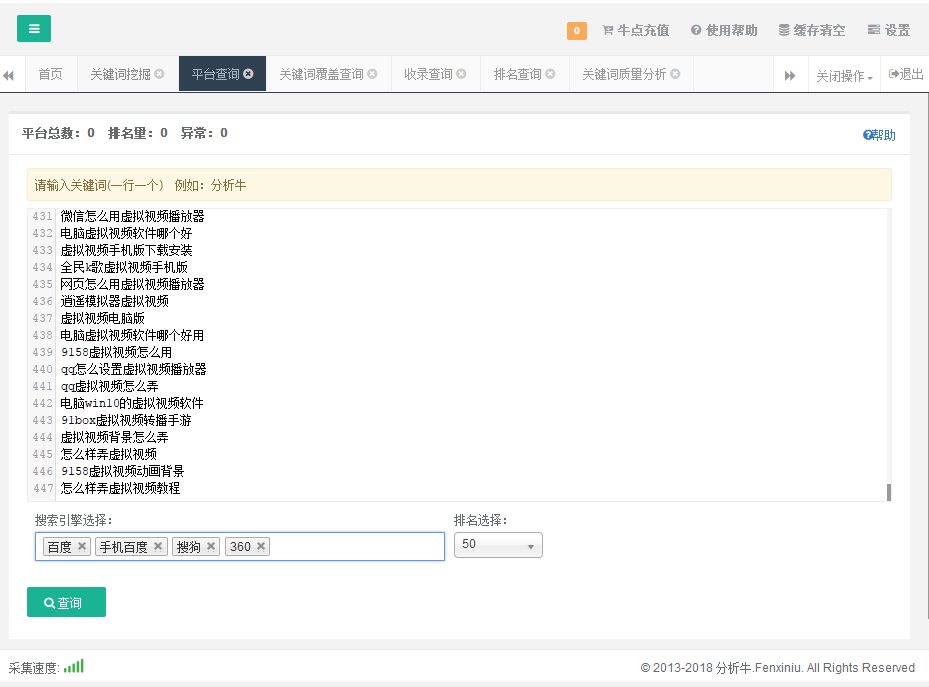Remove the 搜狗 search engine tag
Viewport: 929px width, 687px height.
[210, 546]
